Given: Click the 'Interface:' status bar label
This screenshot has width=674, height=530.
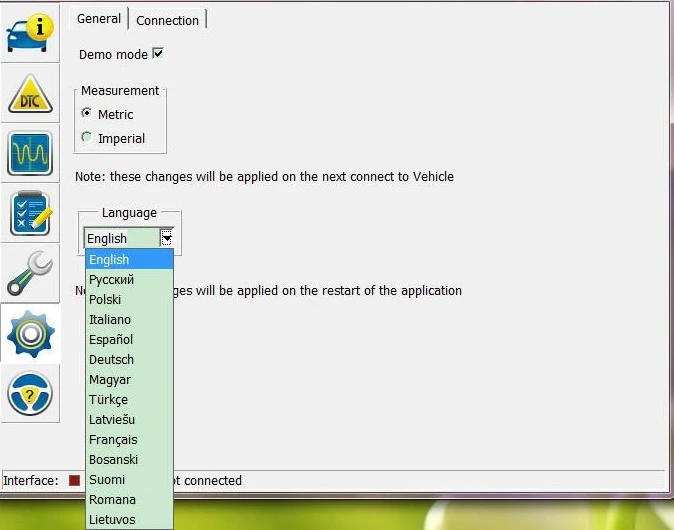Looking at the screenshot, I should click(x=31, y=480).
